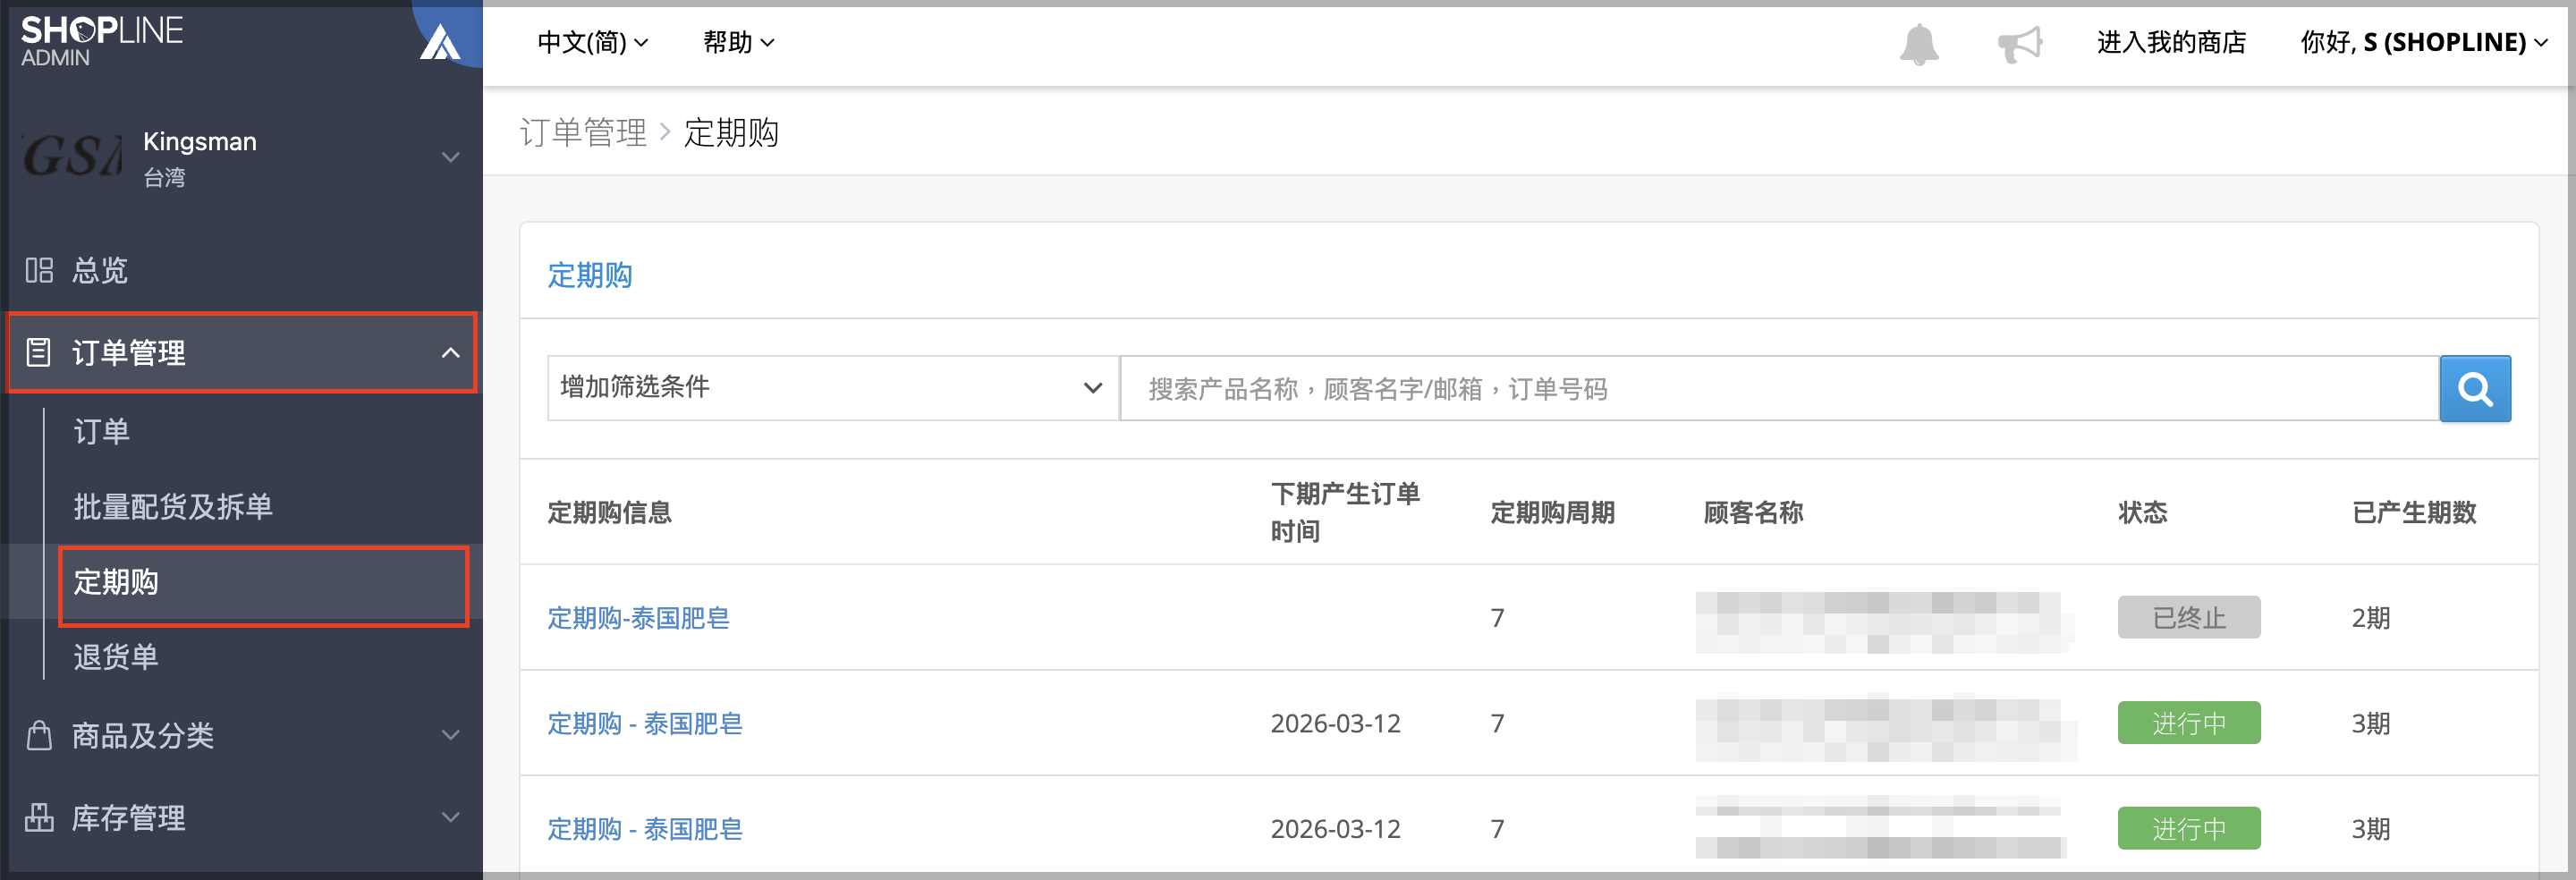
Task: Click the order management clipboard icon
Action: (x=39, y=352)
